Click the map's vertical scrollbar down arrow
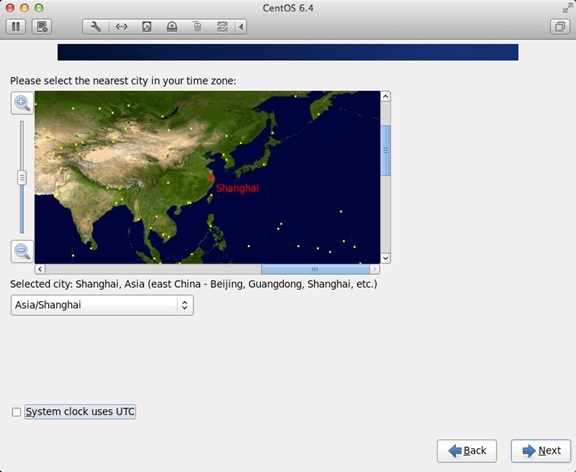The image size is (576, 472). point(385,258)
